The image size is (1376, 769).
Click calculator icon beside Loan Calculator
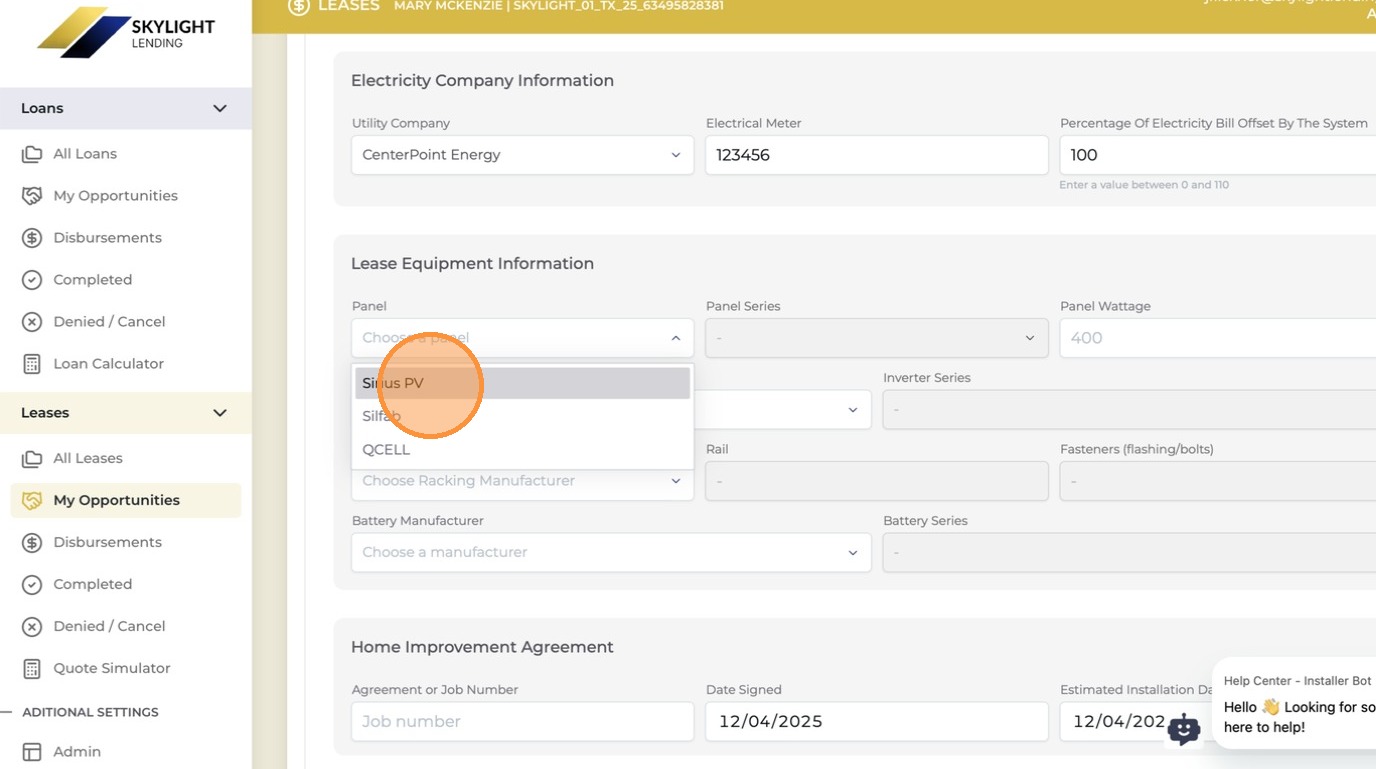[x=32, y=364]
